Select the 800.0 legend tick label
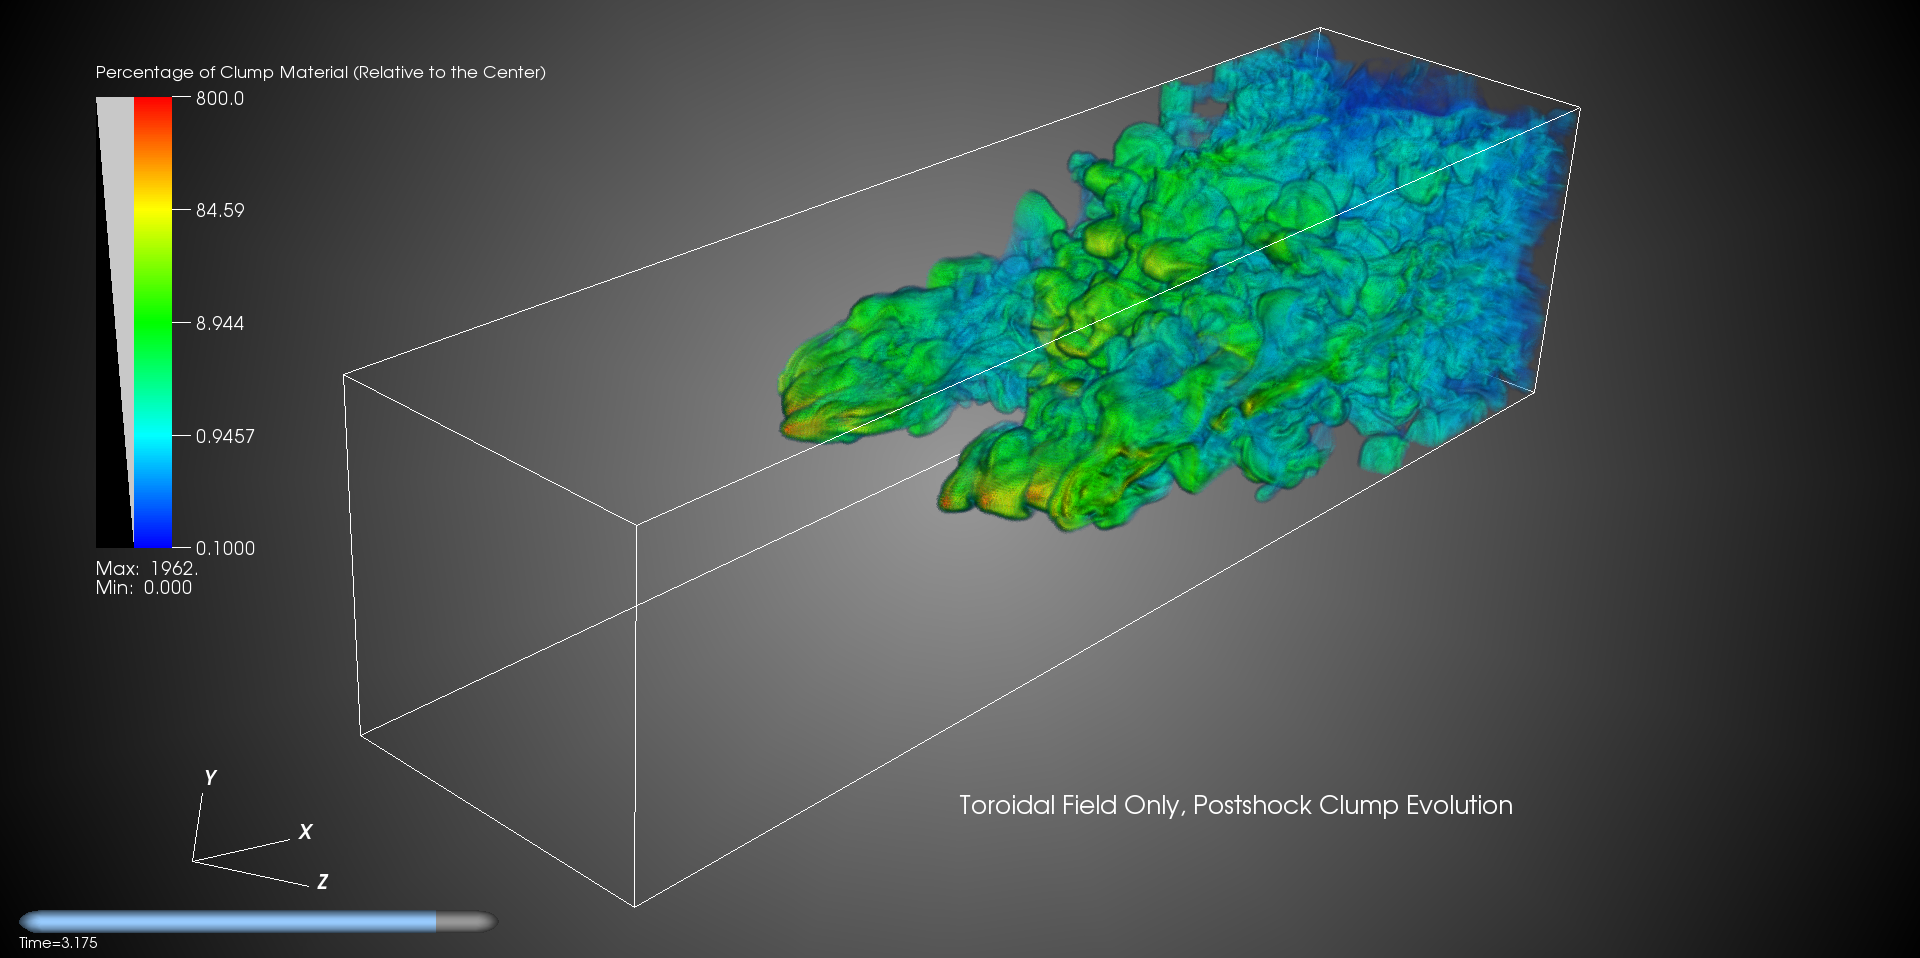Viewport: 1920px width, 958px height. click(x=219, y=98)
